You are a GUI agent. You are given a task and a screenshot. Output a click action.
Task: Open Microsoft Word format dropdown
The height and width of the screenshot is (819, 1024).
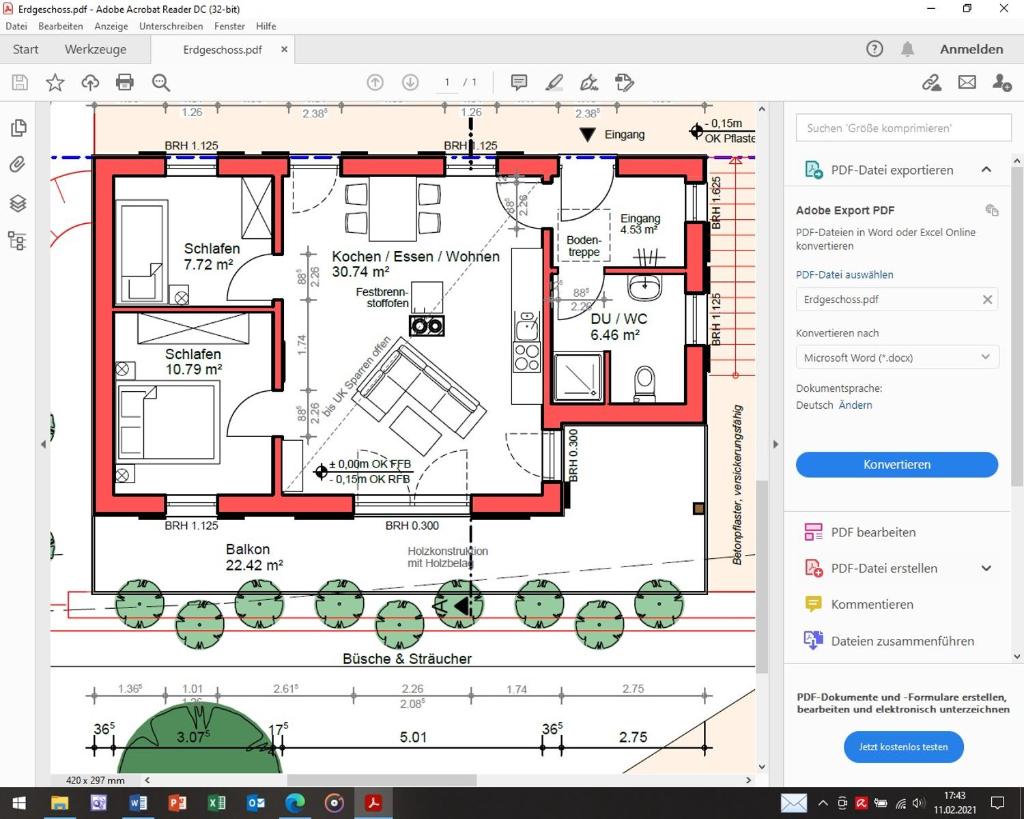click(897, 357)
